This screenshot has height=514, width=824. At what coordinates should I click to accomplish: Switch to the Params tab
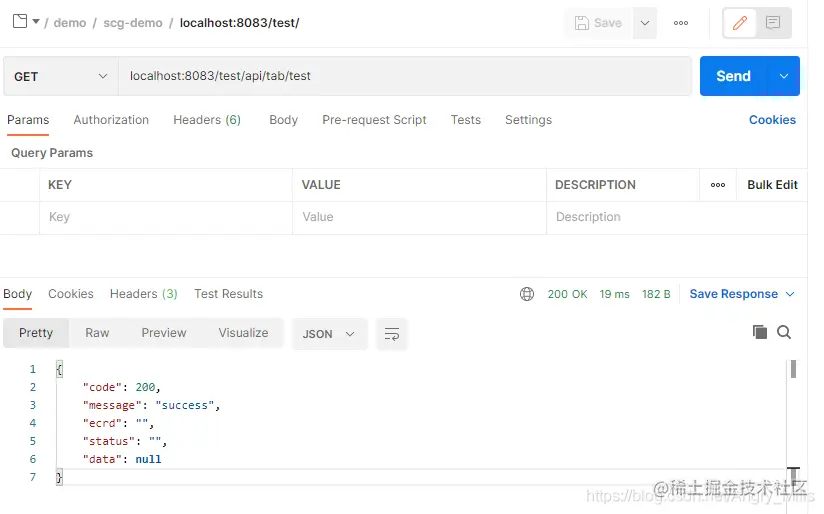(x=28, y=120)
